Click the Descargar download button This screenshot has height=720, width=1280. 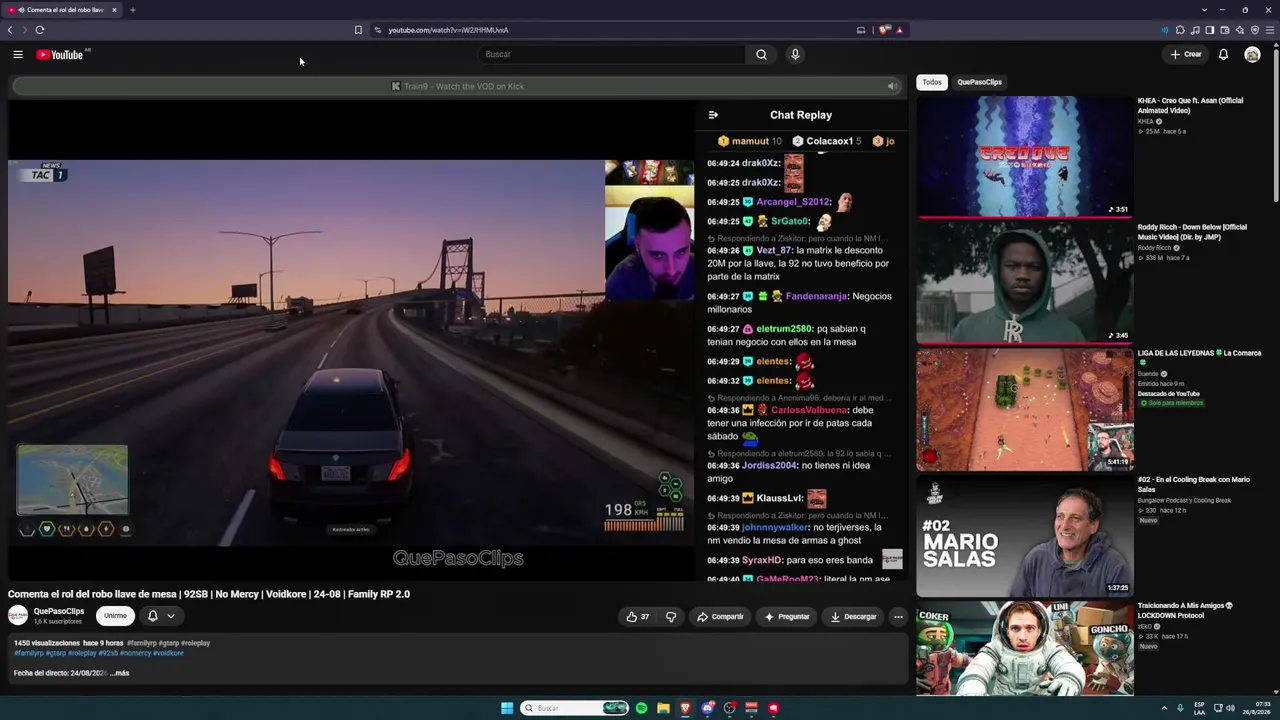[853, 617]
